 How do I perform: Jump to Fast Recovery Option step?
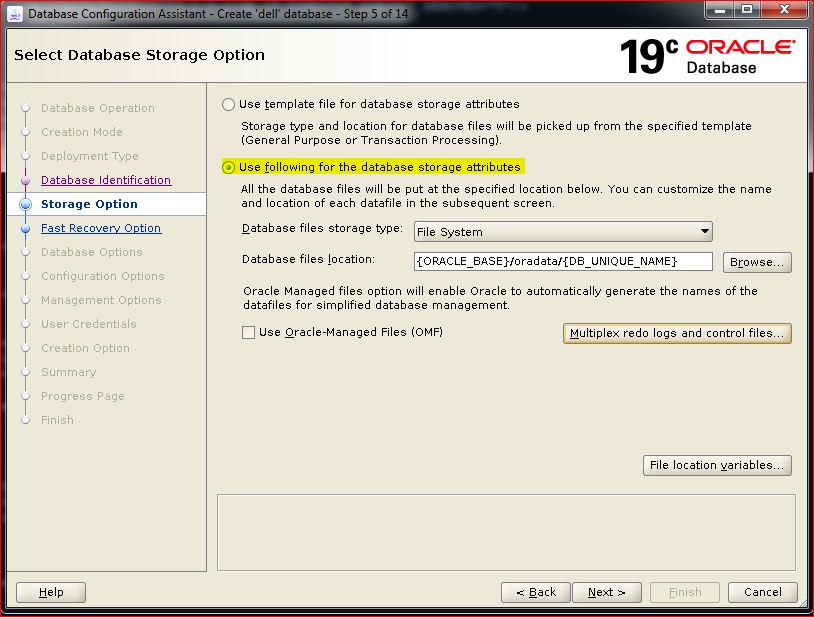(101, 228)
